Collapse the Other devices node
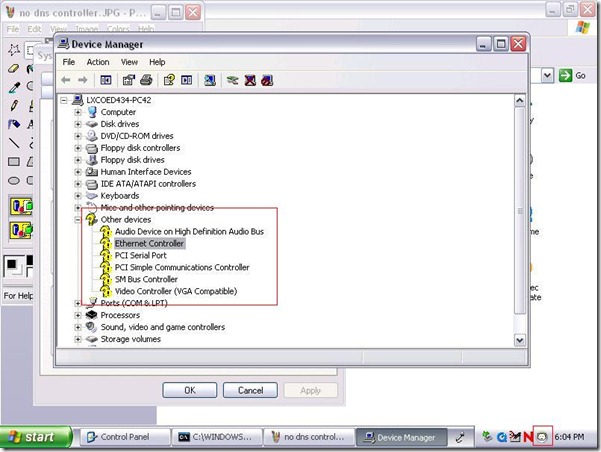The image size is (601, 452). 78,220
